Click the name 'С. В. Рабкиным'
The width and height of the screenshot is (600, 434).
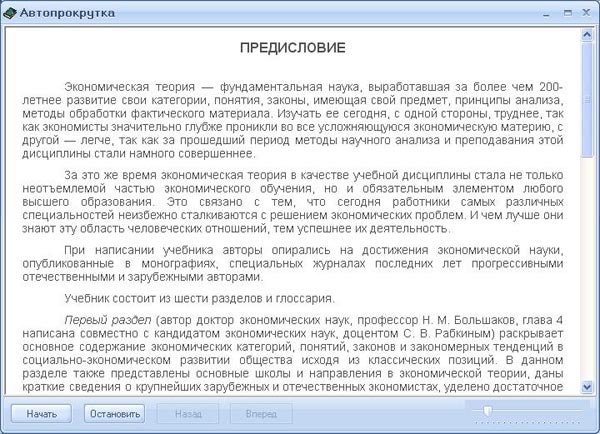pyautogui.click(x=449, y=333)
